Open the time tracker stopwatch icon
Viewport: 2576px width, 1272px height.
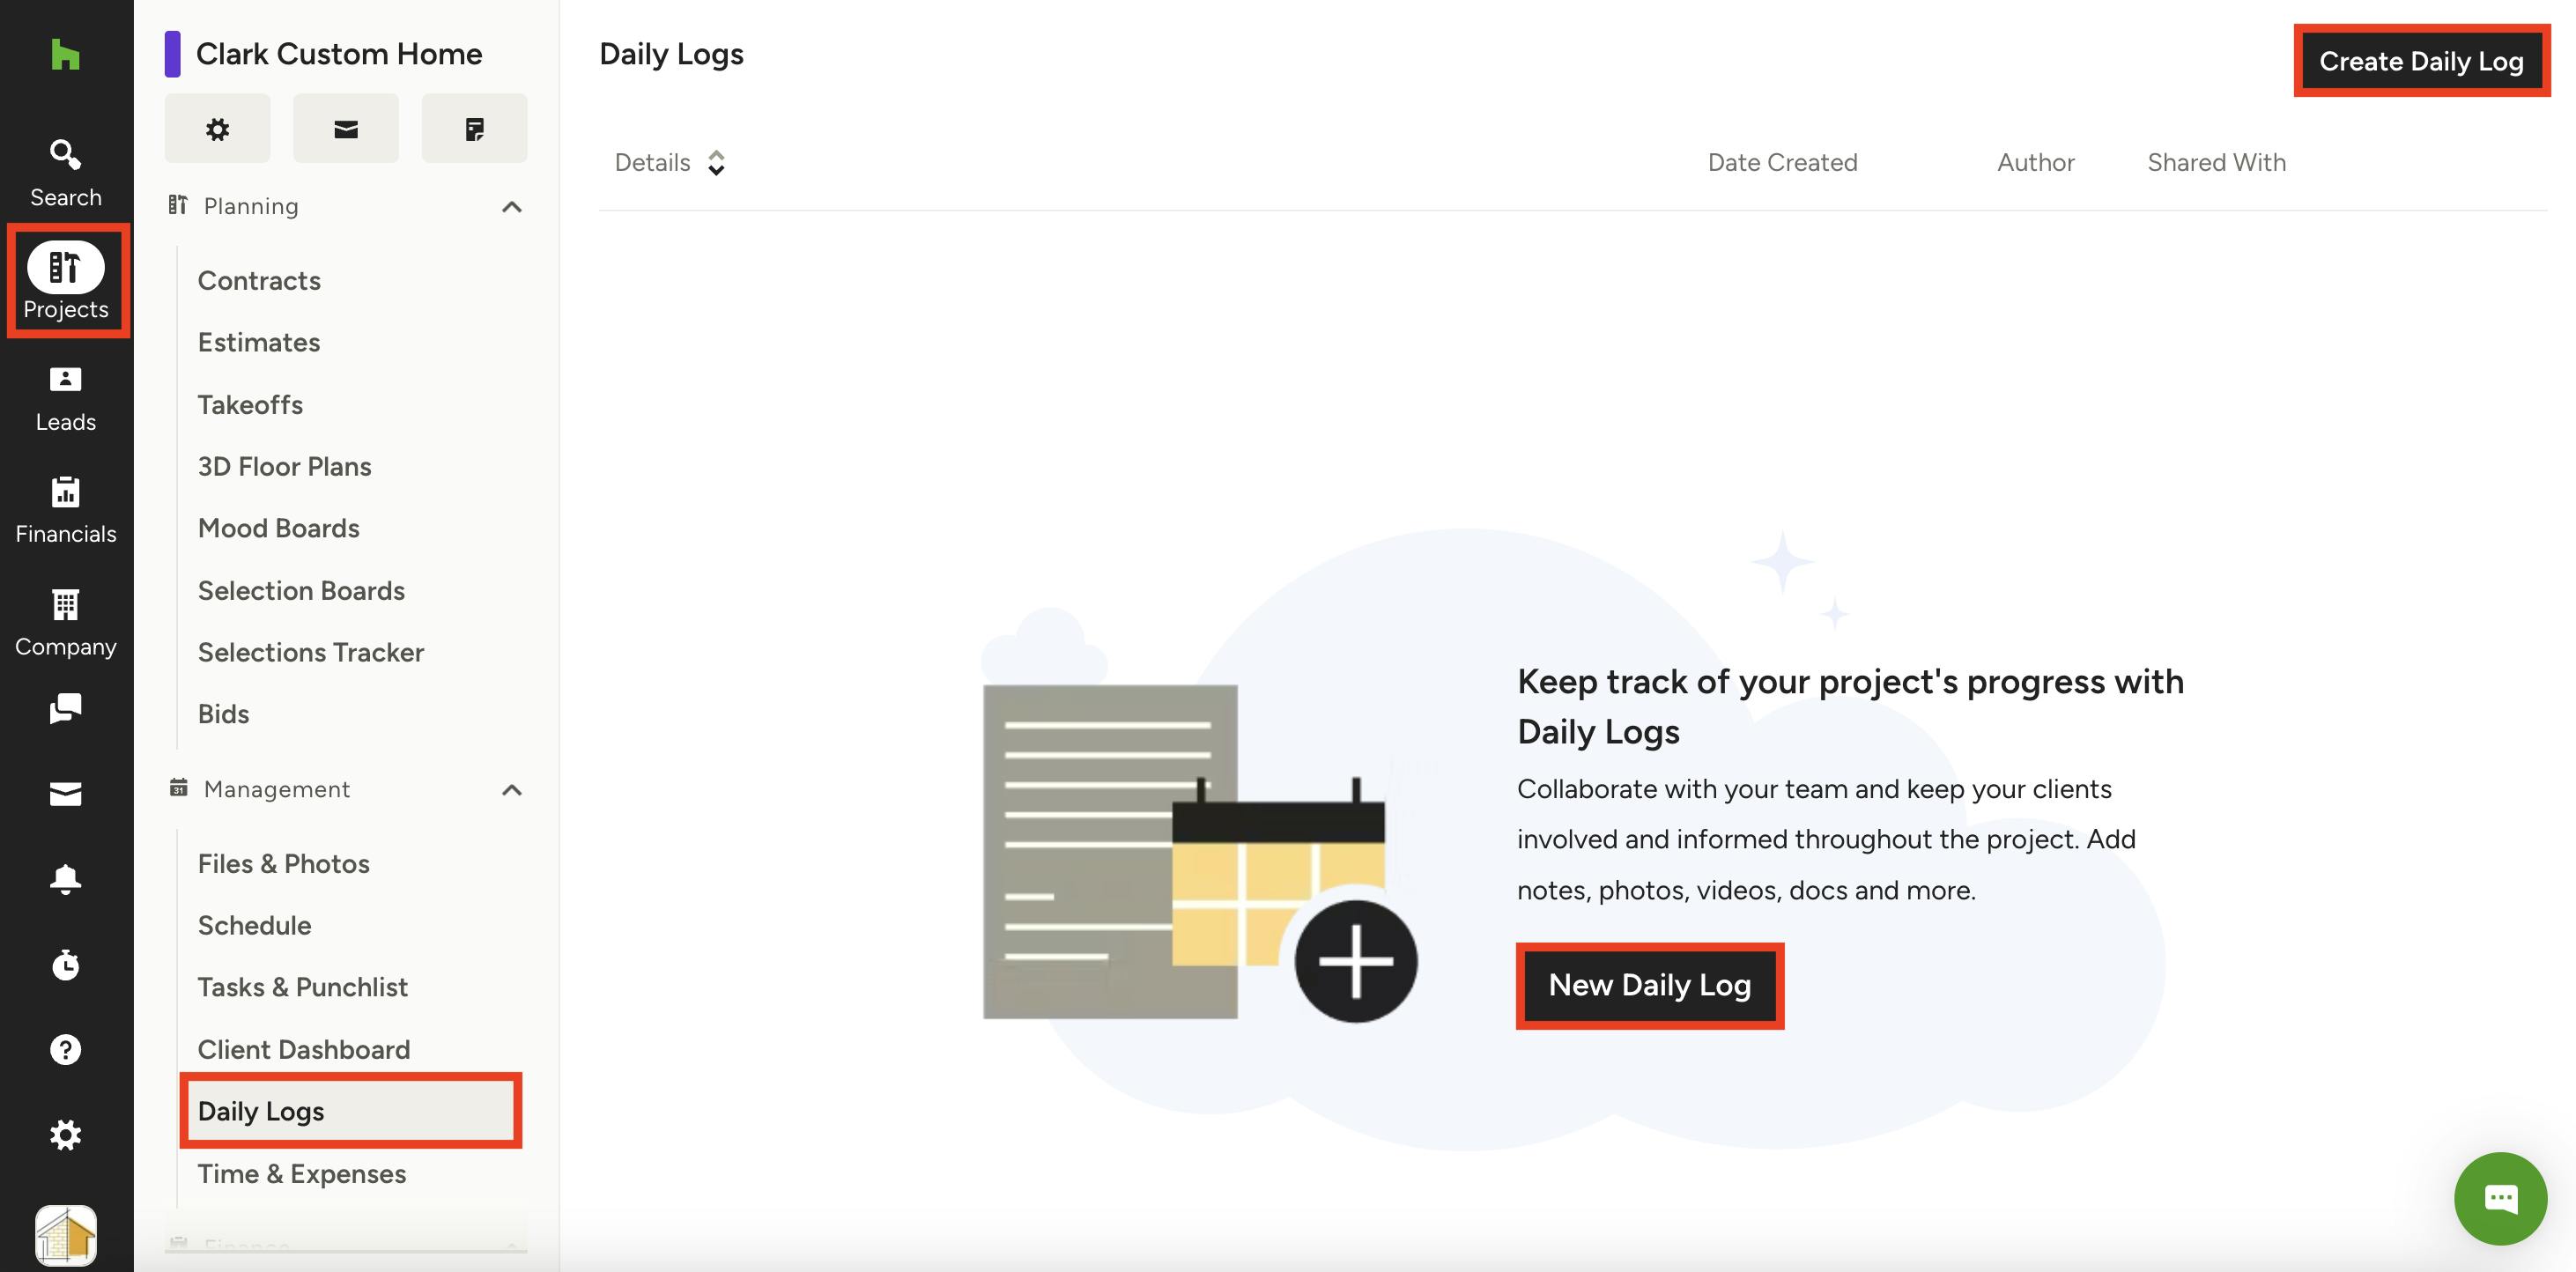coord(65,965)
